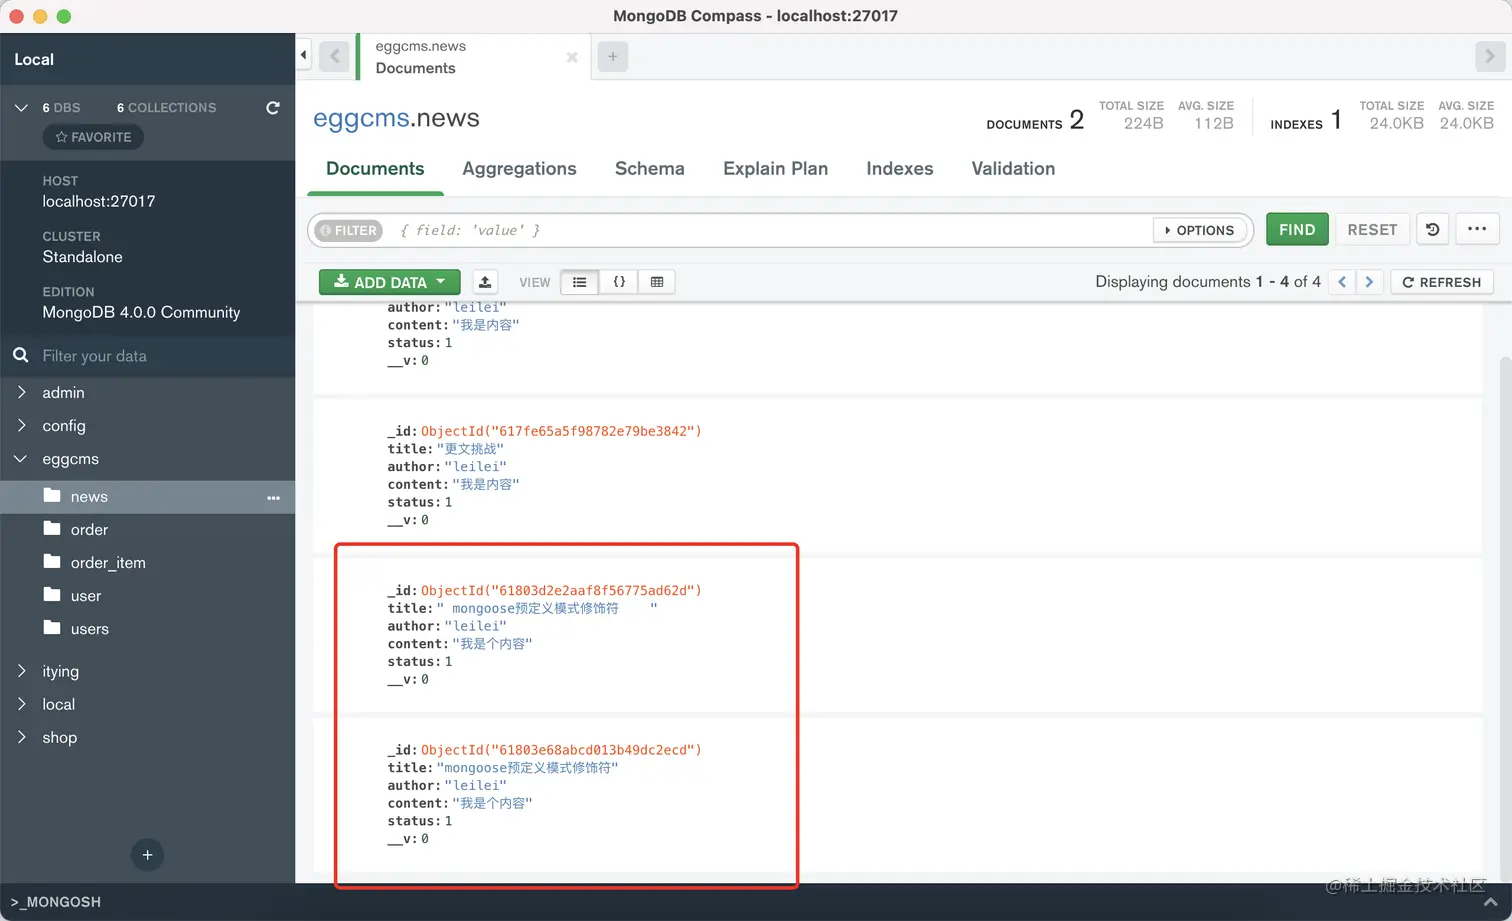Expand the itying database
Viewport: 1512px width, 921px height.
point(21,670)
